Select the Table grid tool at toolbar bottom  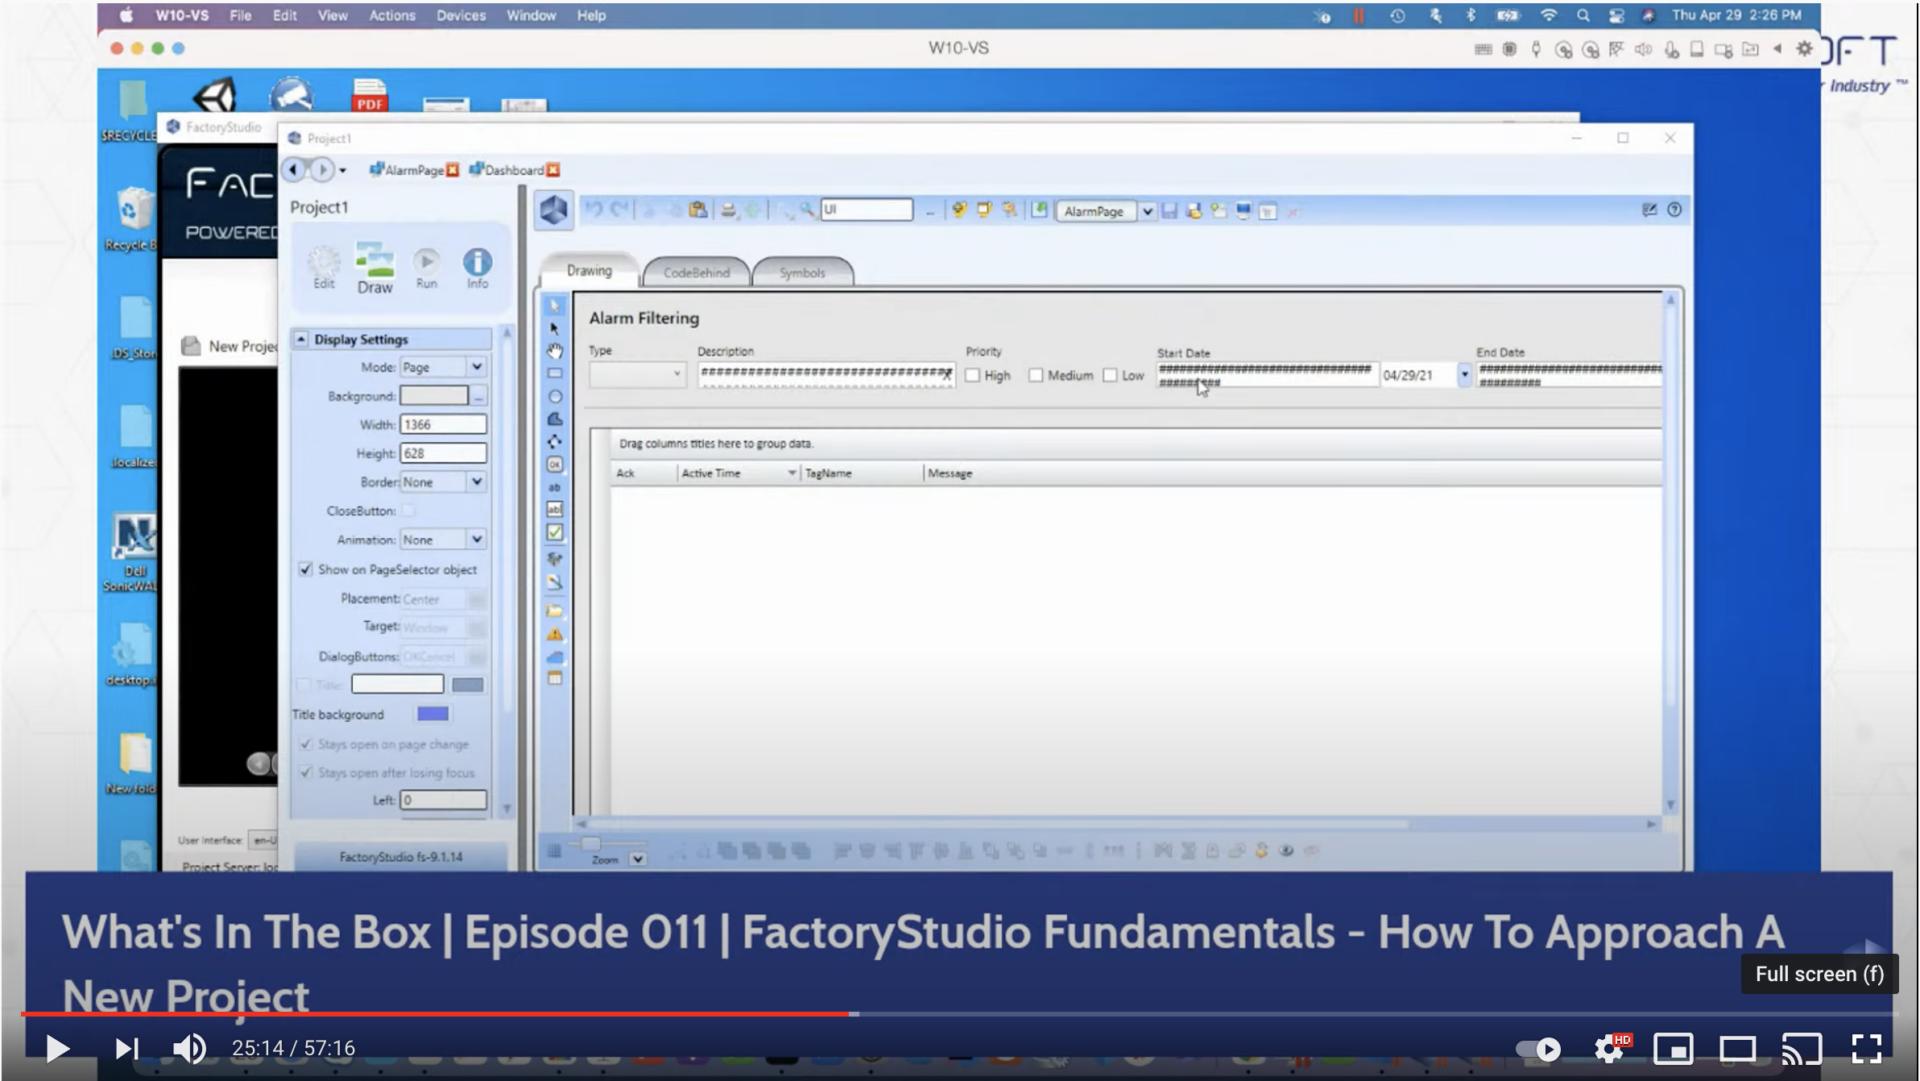click(555, 678)
